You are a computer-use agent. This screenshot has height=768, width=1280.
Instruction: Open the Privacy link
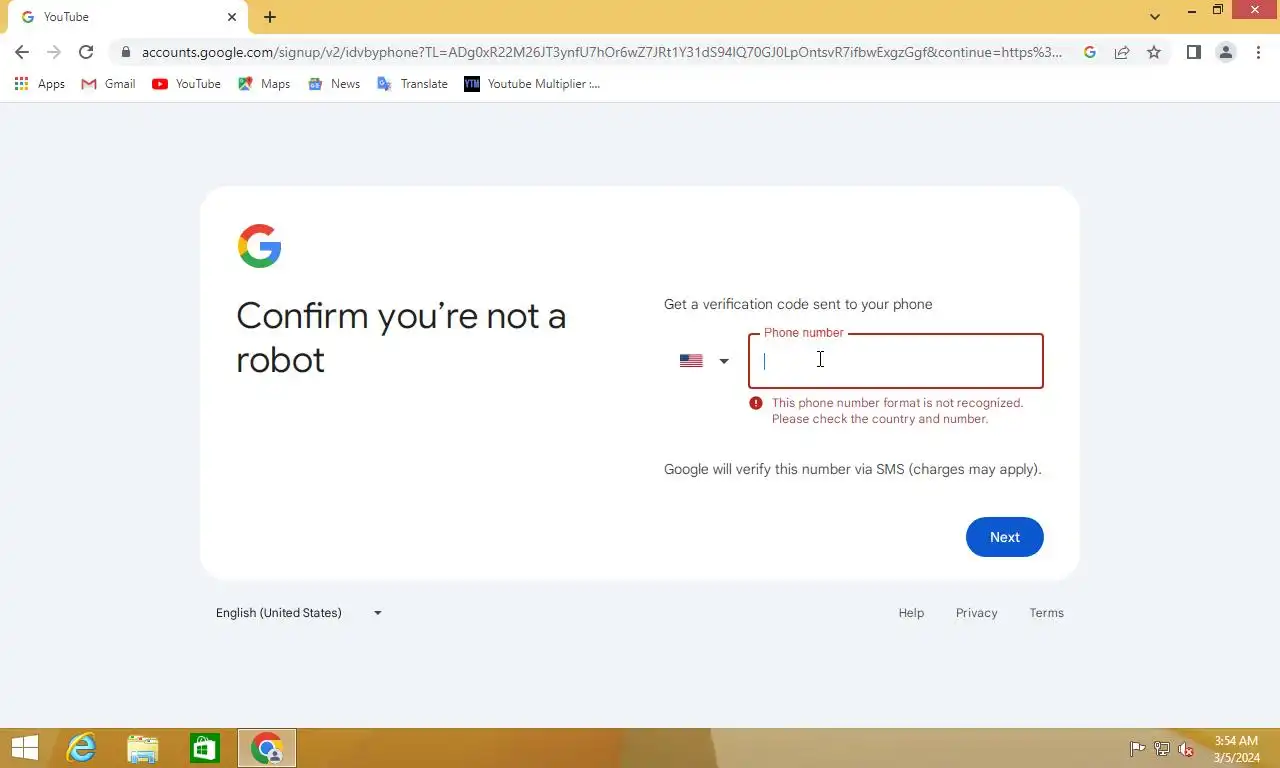pyautogui.click(x=976, y=613)
